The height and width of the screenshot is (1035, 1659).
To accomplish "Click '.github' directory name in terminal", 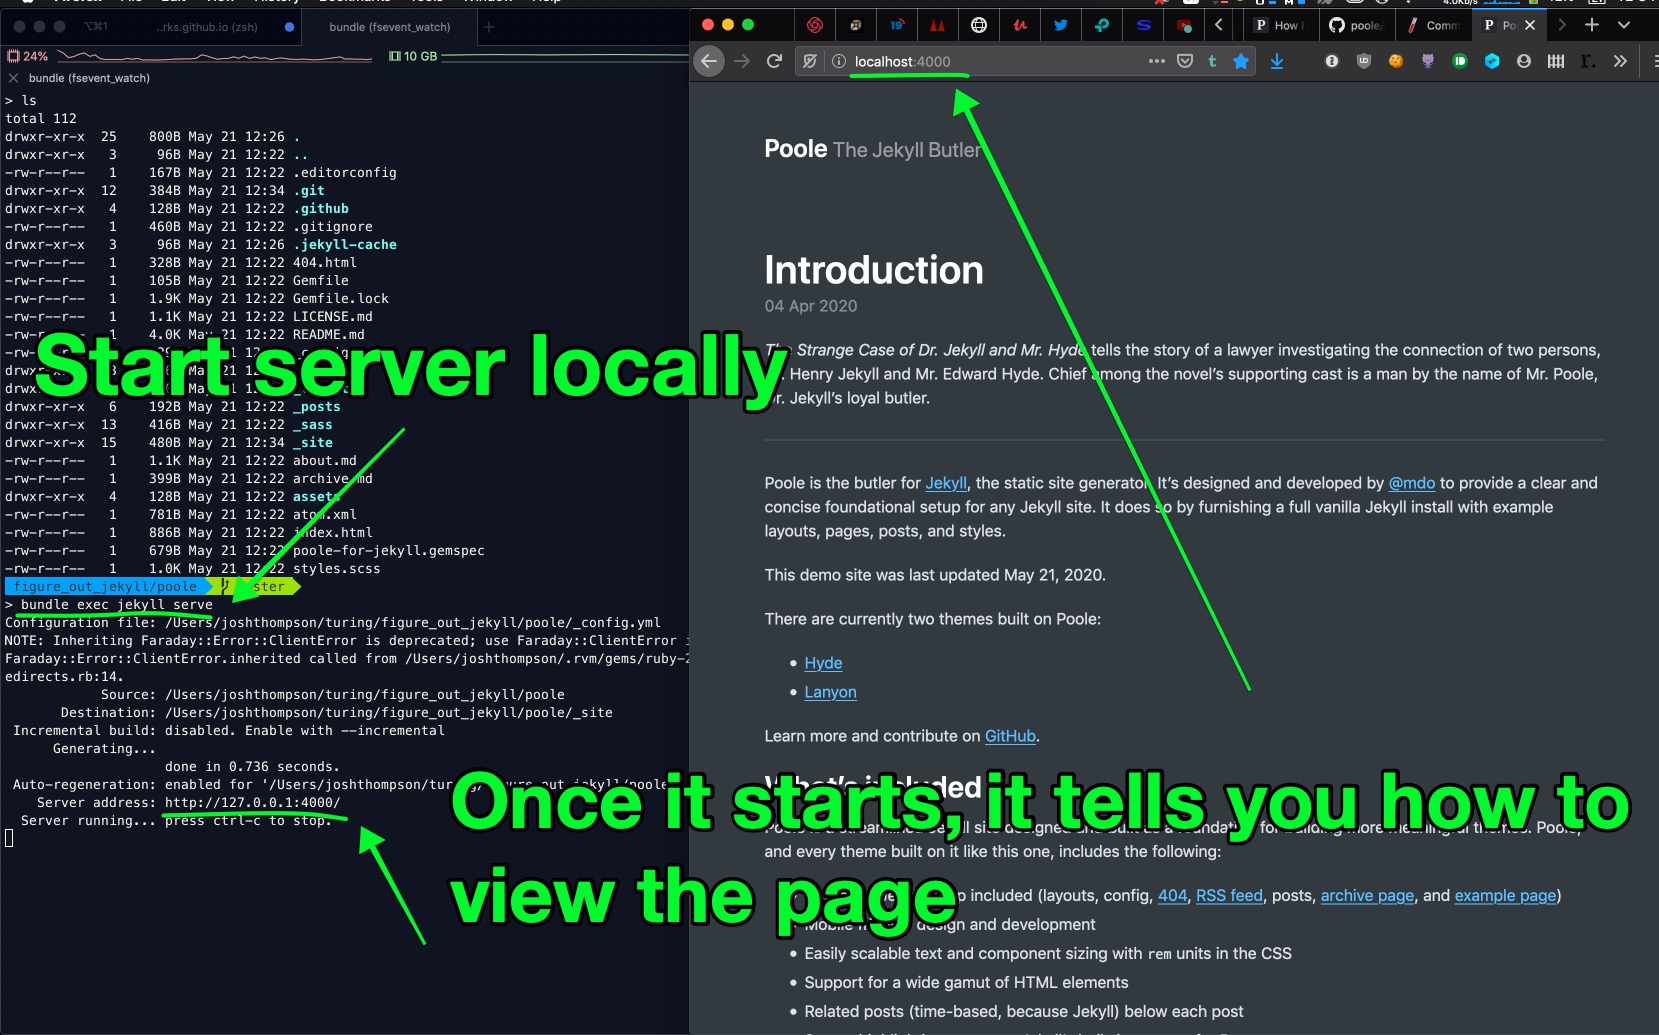I will click(321, 208).
